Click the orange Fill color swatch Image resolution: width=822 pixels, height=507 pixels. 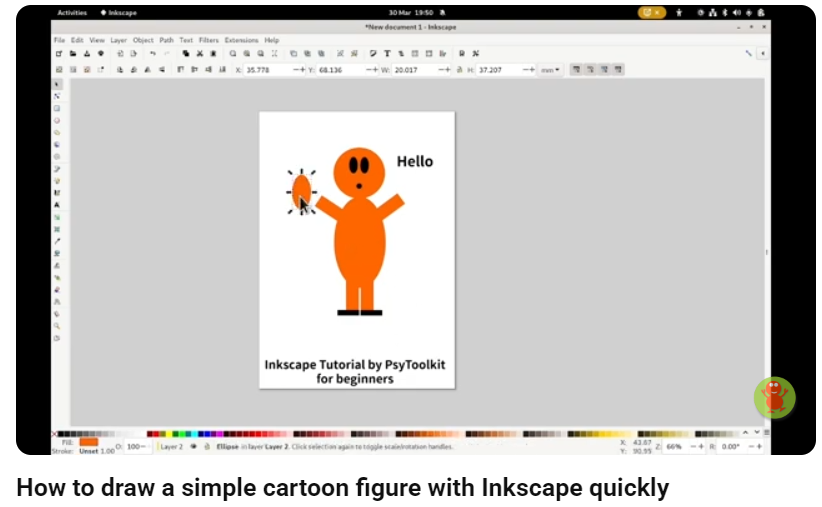point(88,441)
